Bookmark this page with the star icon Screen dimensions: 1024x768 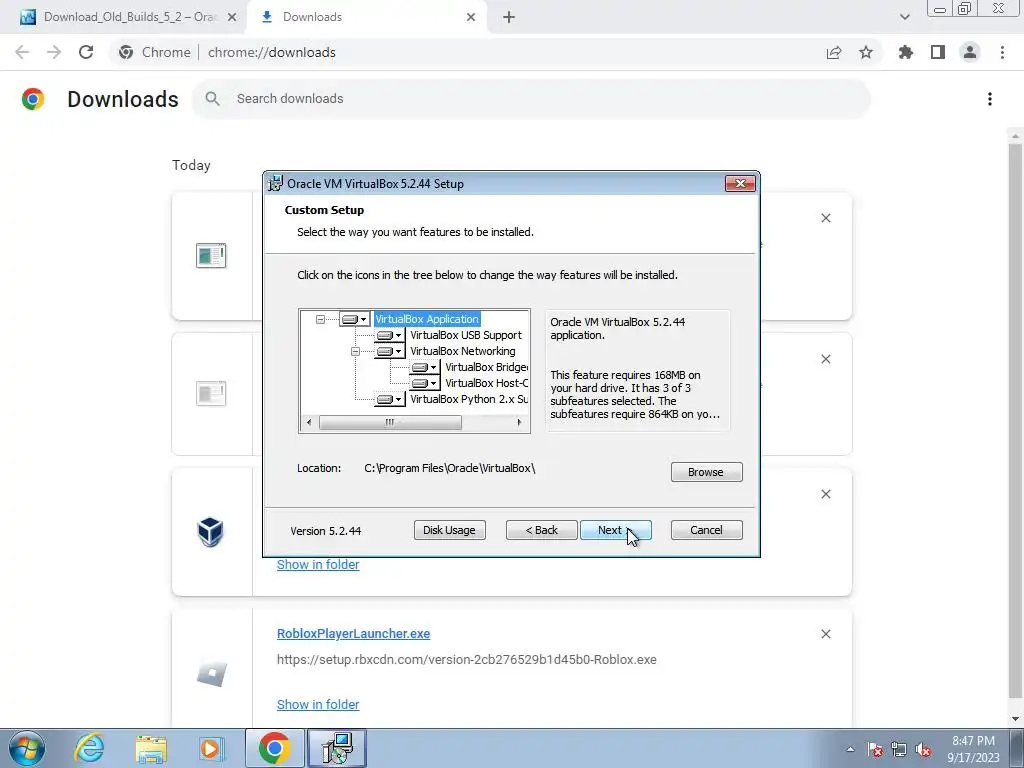click(866, 53)
